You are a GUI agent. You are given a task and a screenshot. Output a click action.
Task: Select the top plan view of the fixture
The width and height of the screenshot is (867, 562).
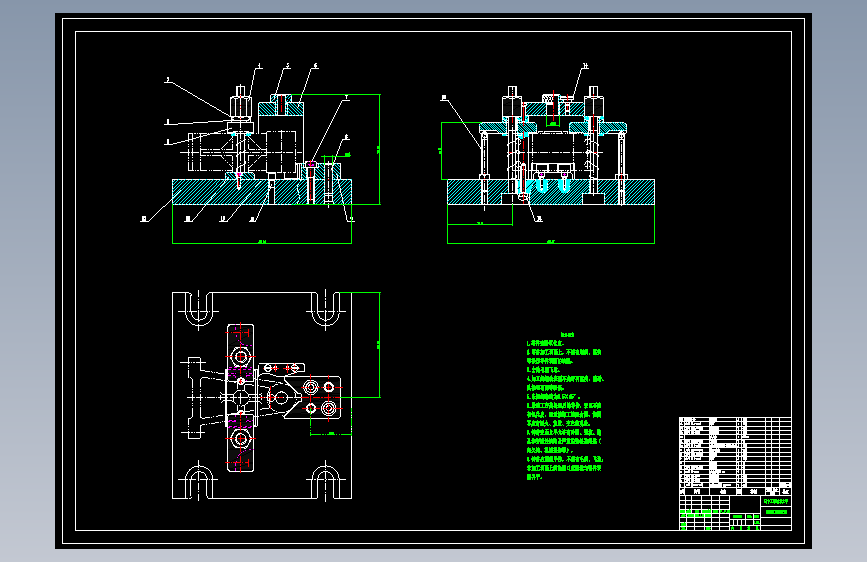pos(276,396)
